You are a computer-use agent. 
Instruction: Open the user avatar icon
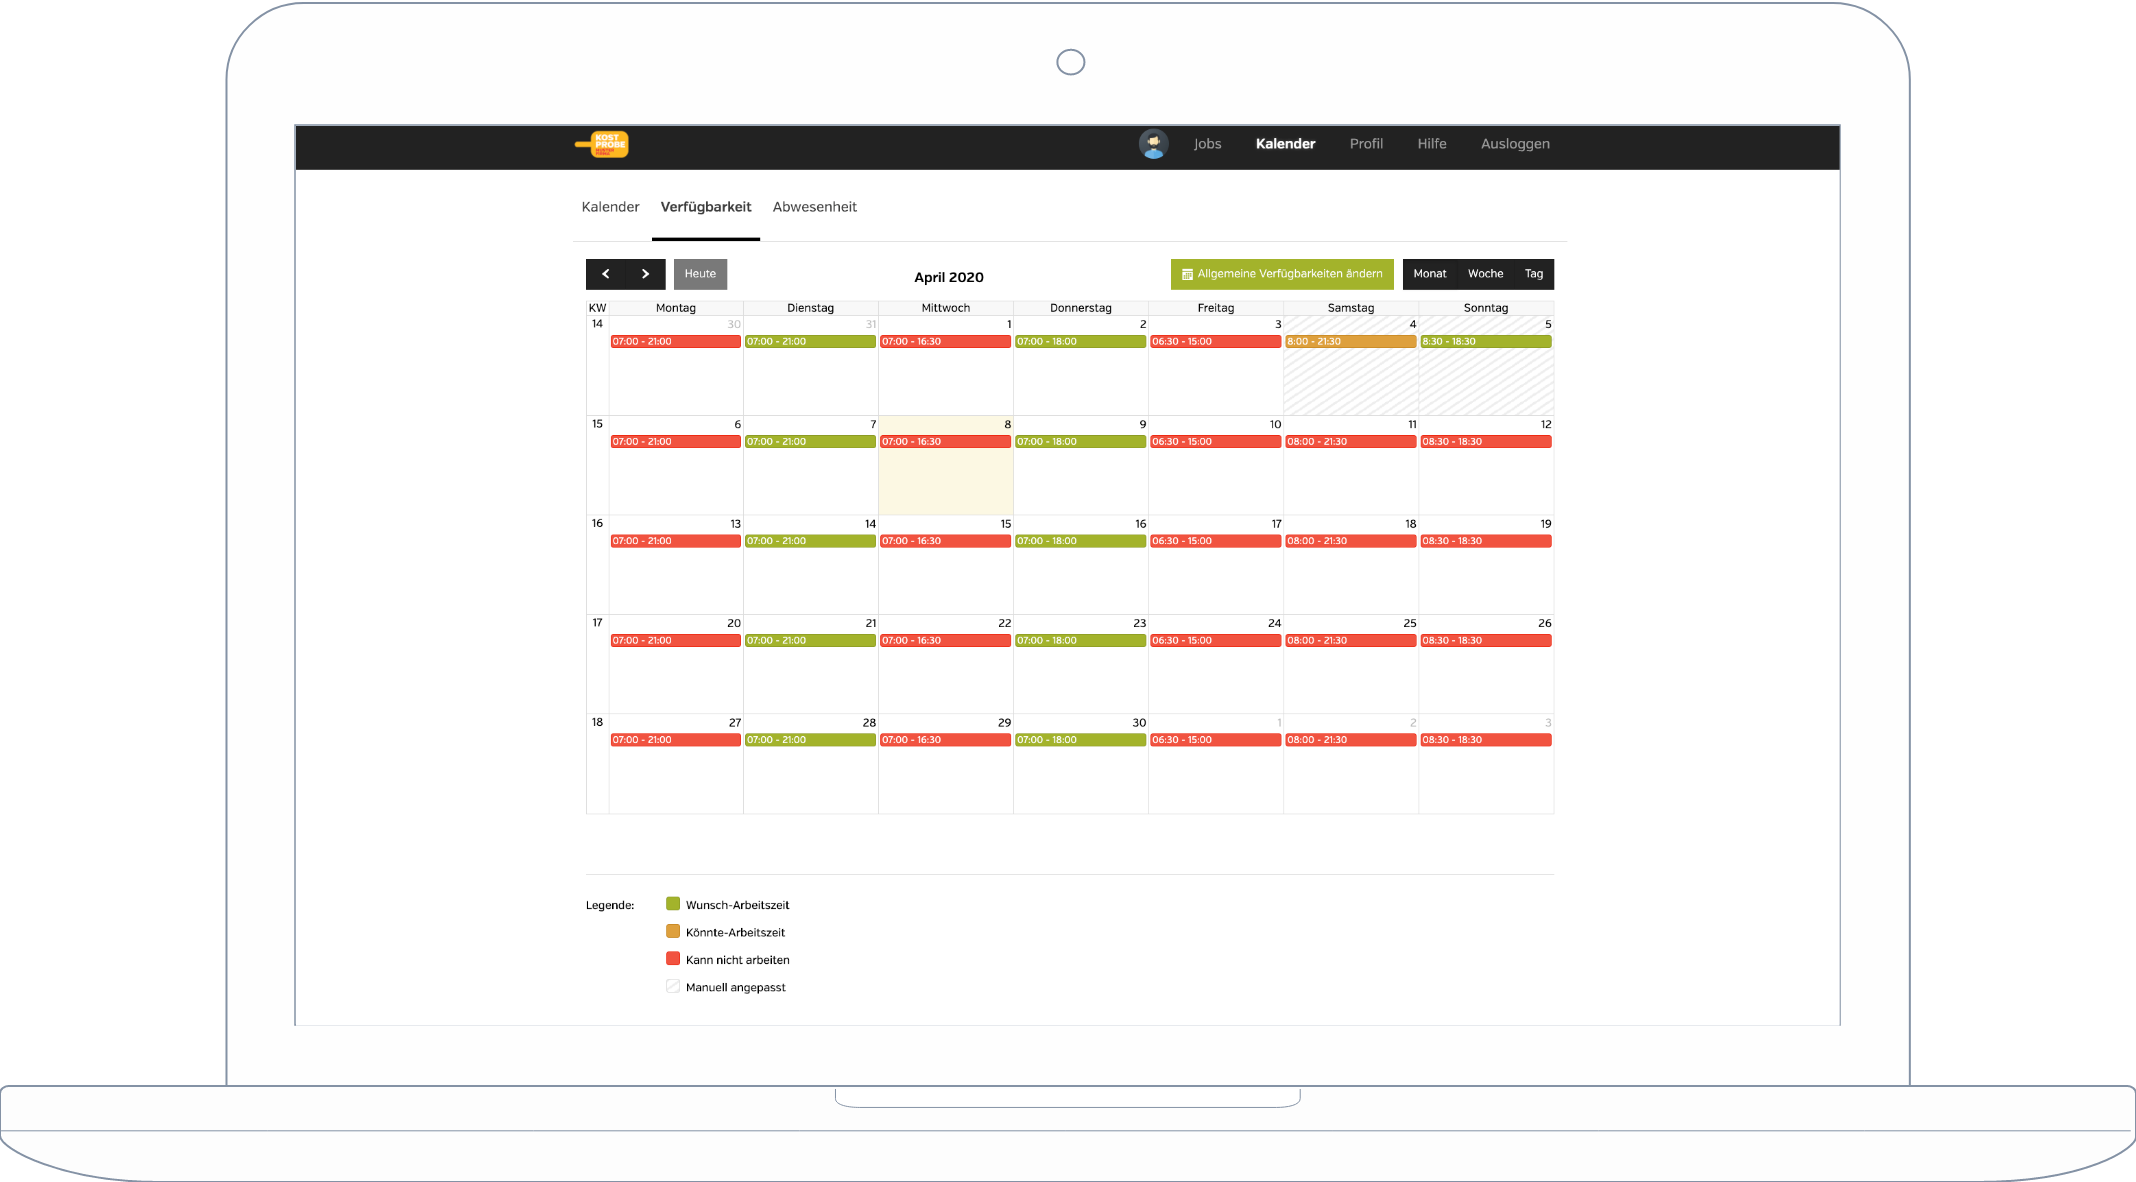[x=1153, y=144]
